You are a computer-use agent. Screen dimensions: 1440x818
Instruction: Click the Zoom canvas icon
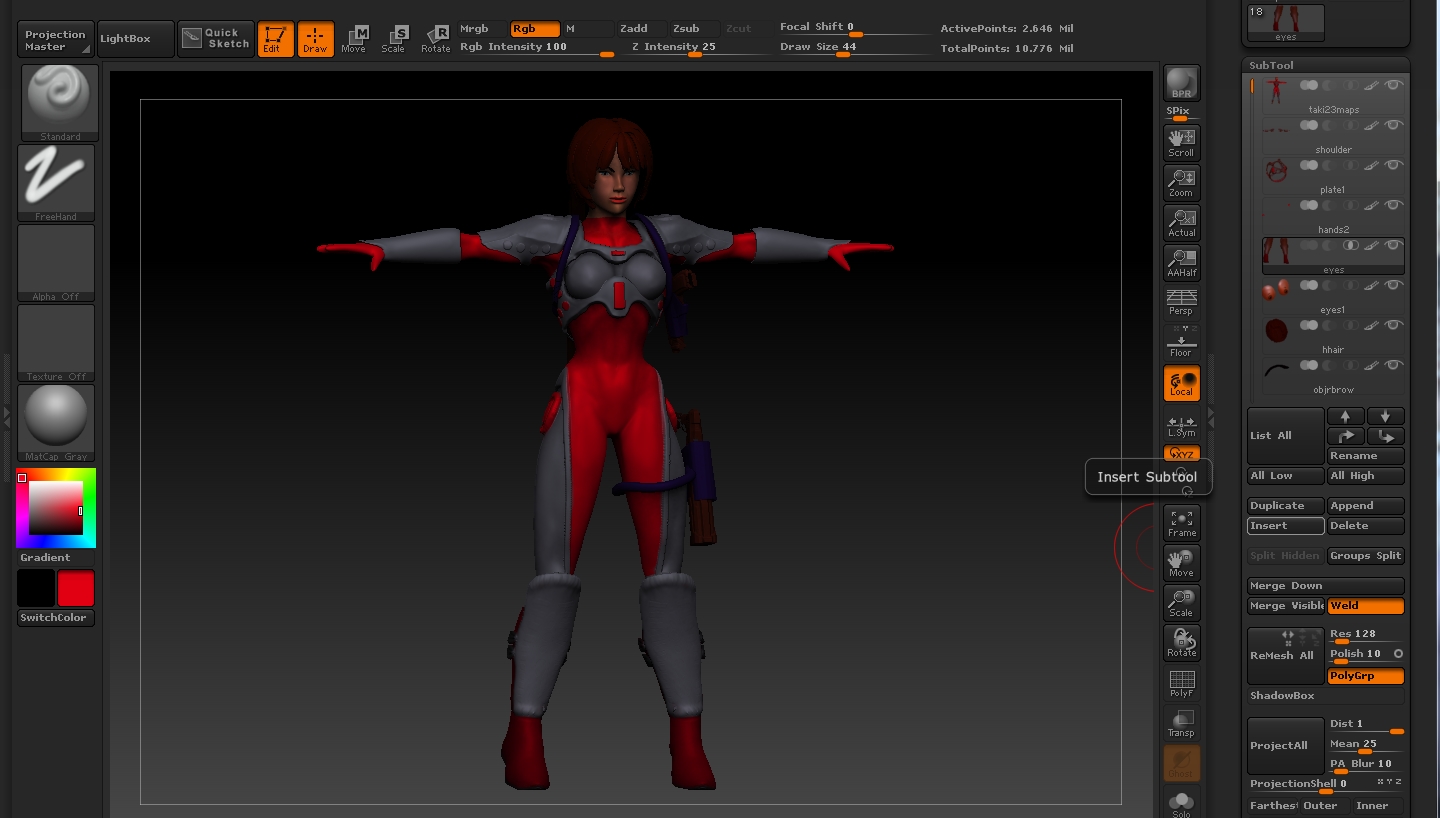pyautogui.click(x=1181, y=182)
